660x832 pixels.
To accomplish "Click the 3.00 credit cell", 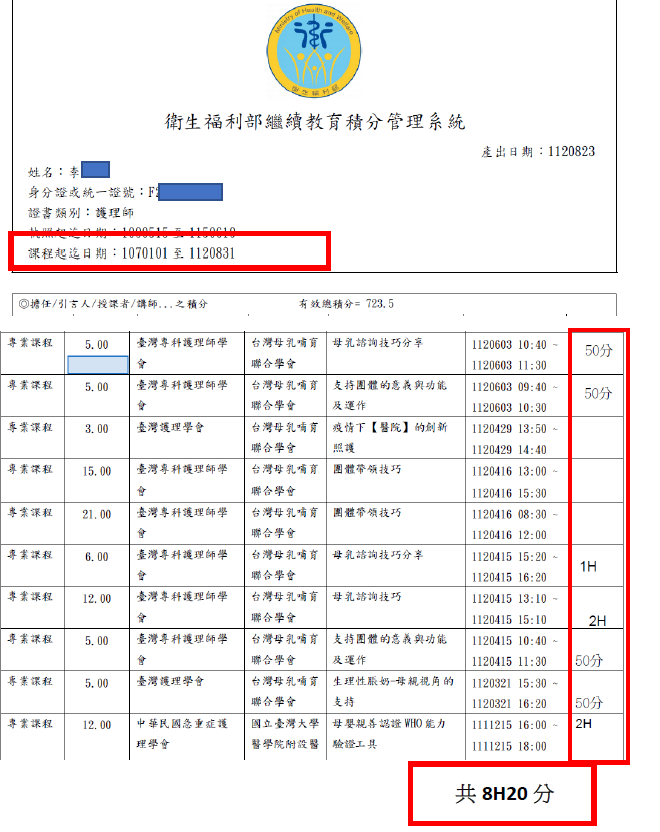I will click(x=97, y=427).
